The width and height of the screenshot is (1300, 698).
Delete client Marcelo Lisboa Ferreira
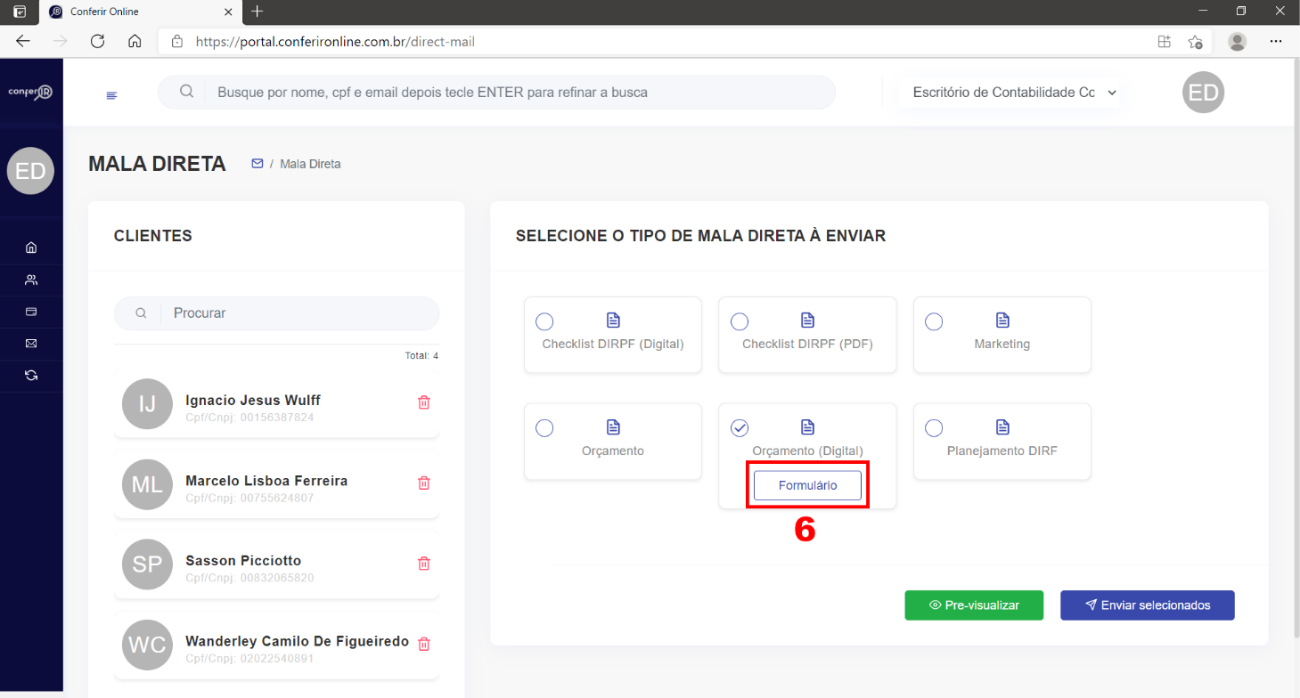point(424,483)
